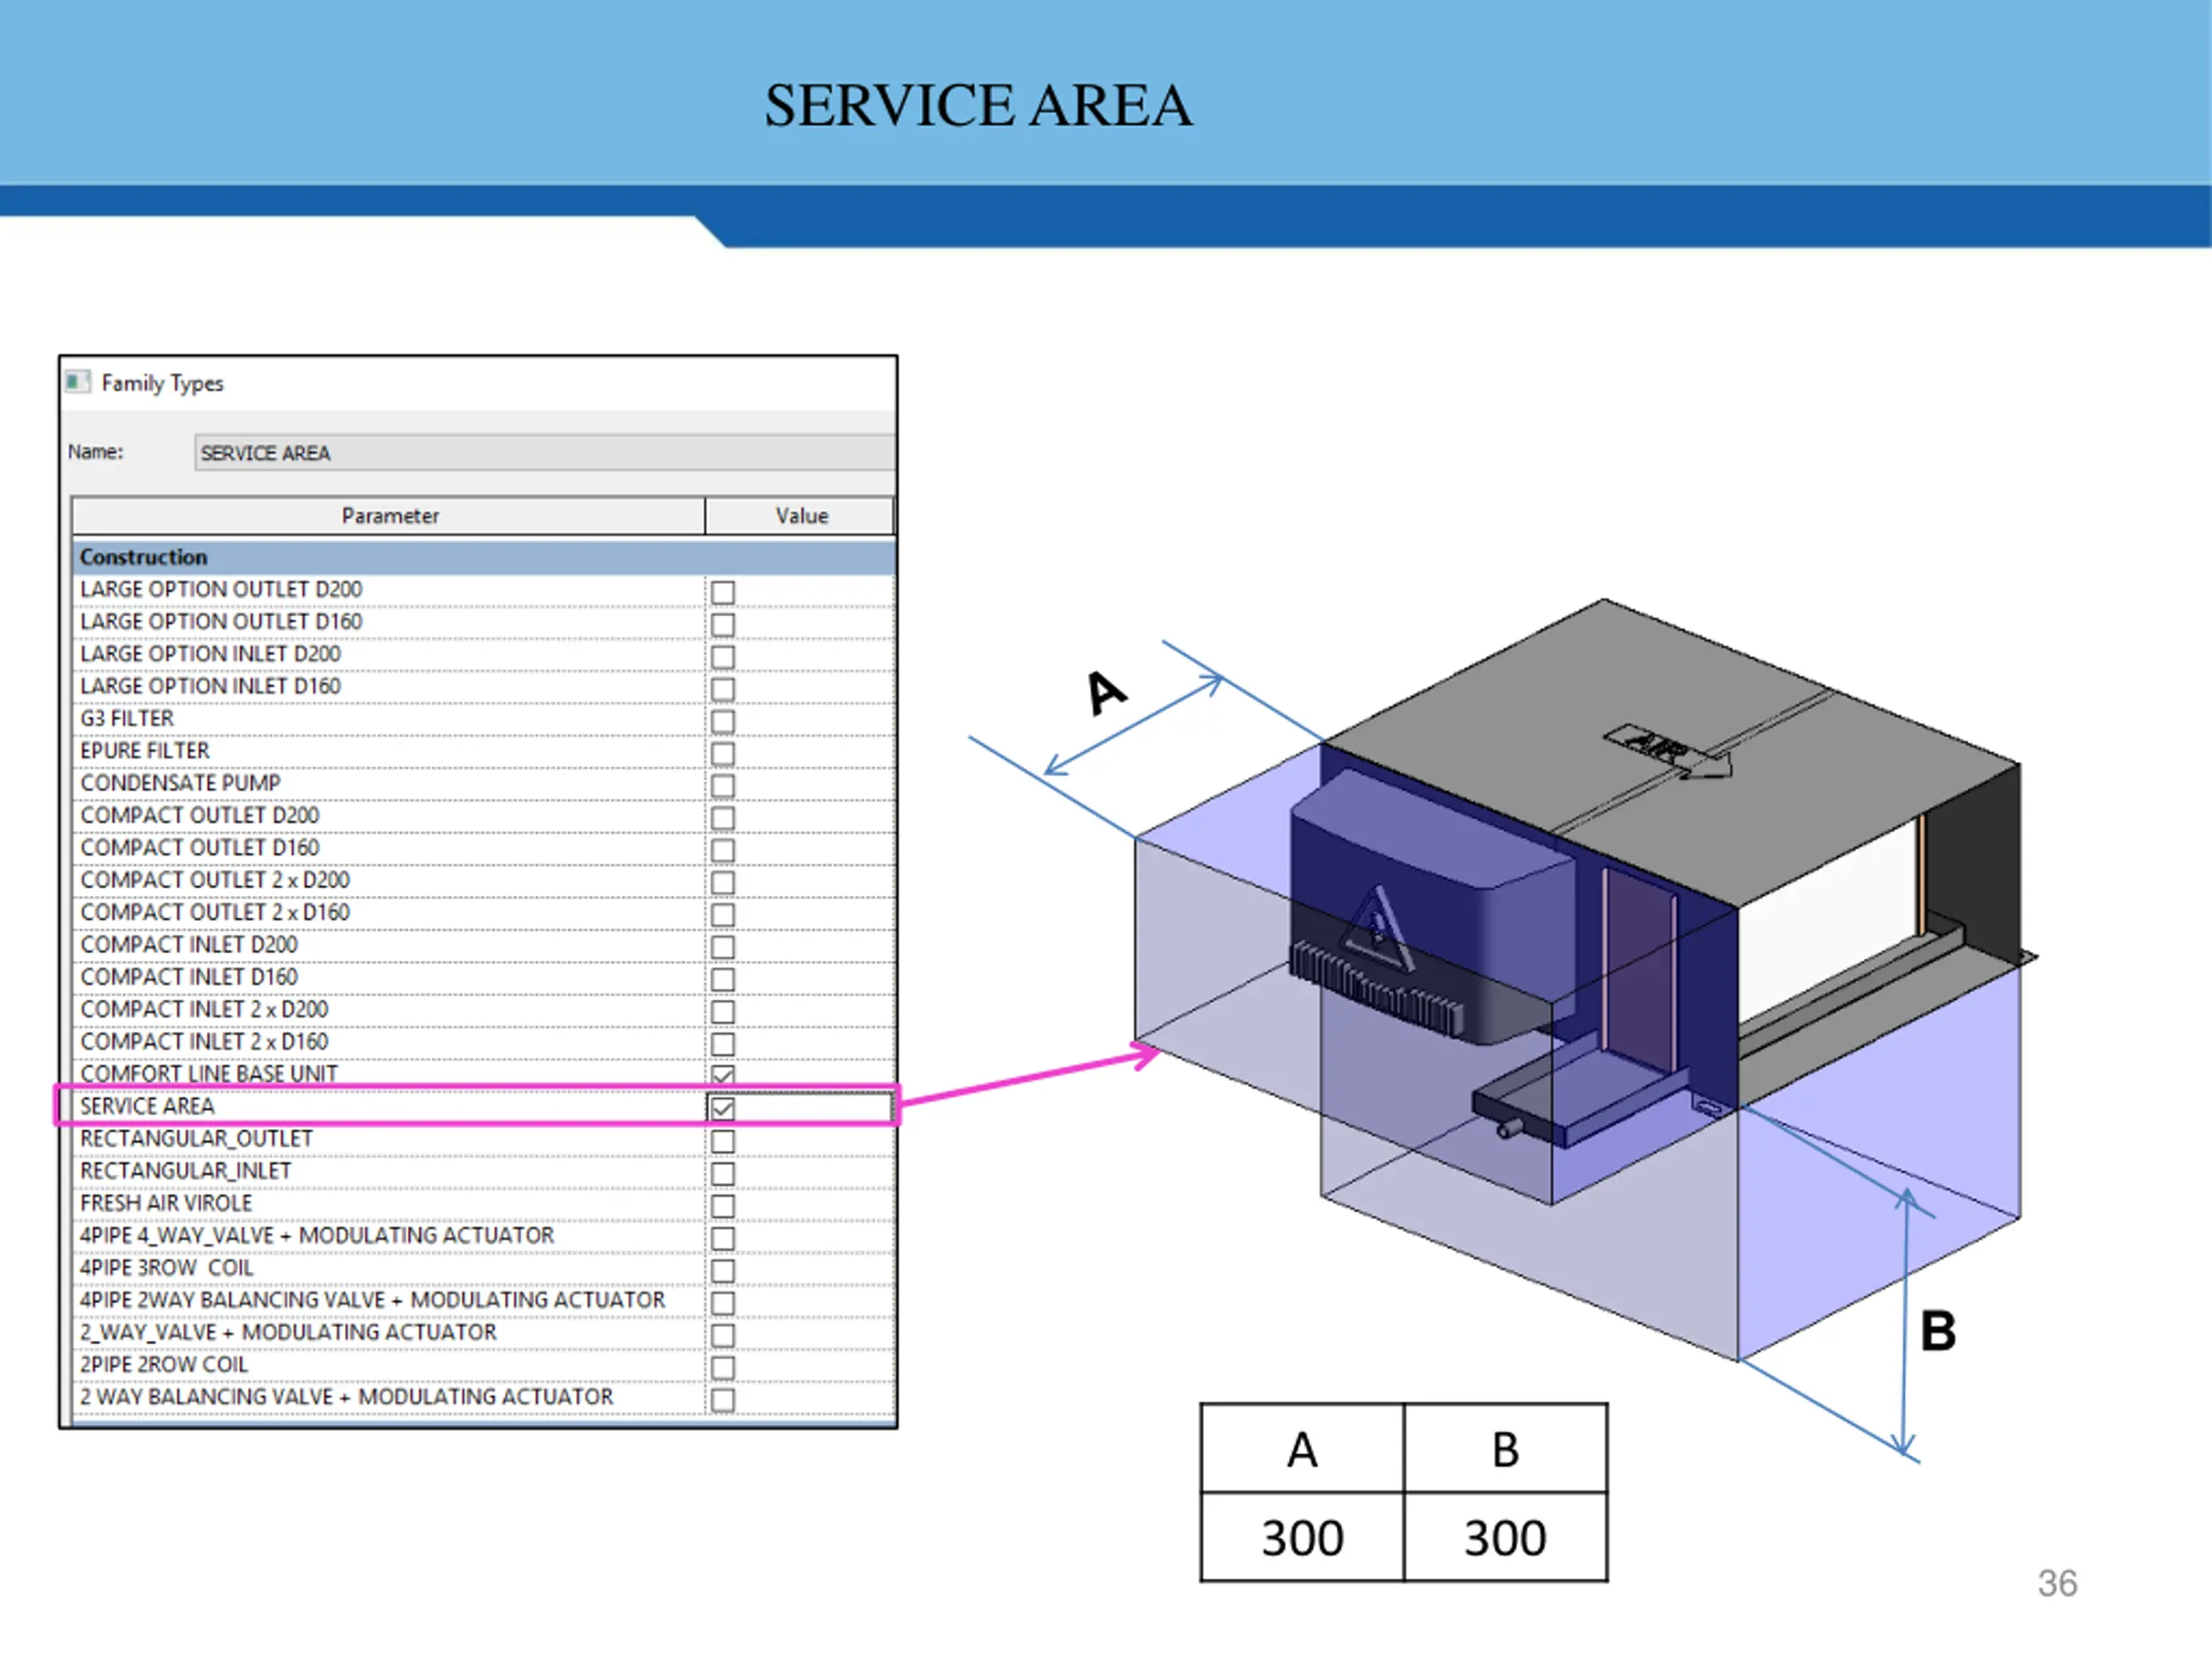Click the Parameter column header
Image resolution: width=2212 pixels, height=1659 pixels.
pos(389,516)
